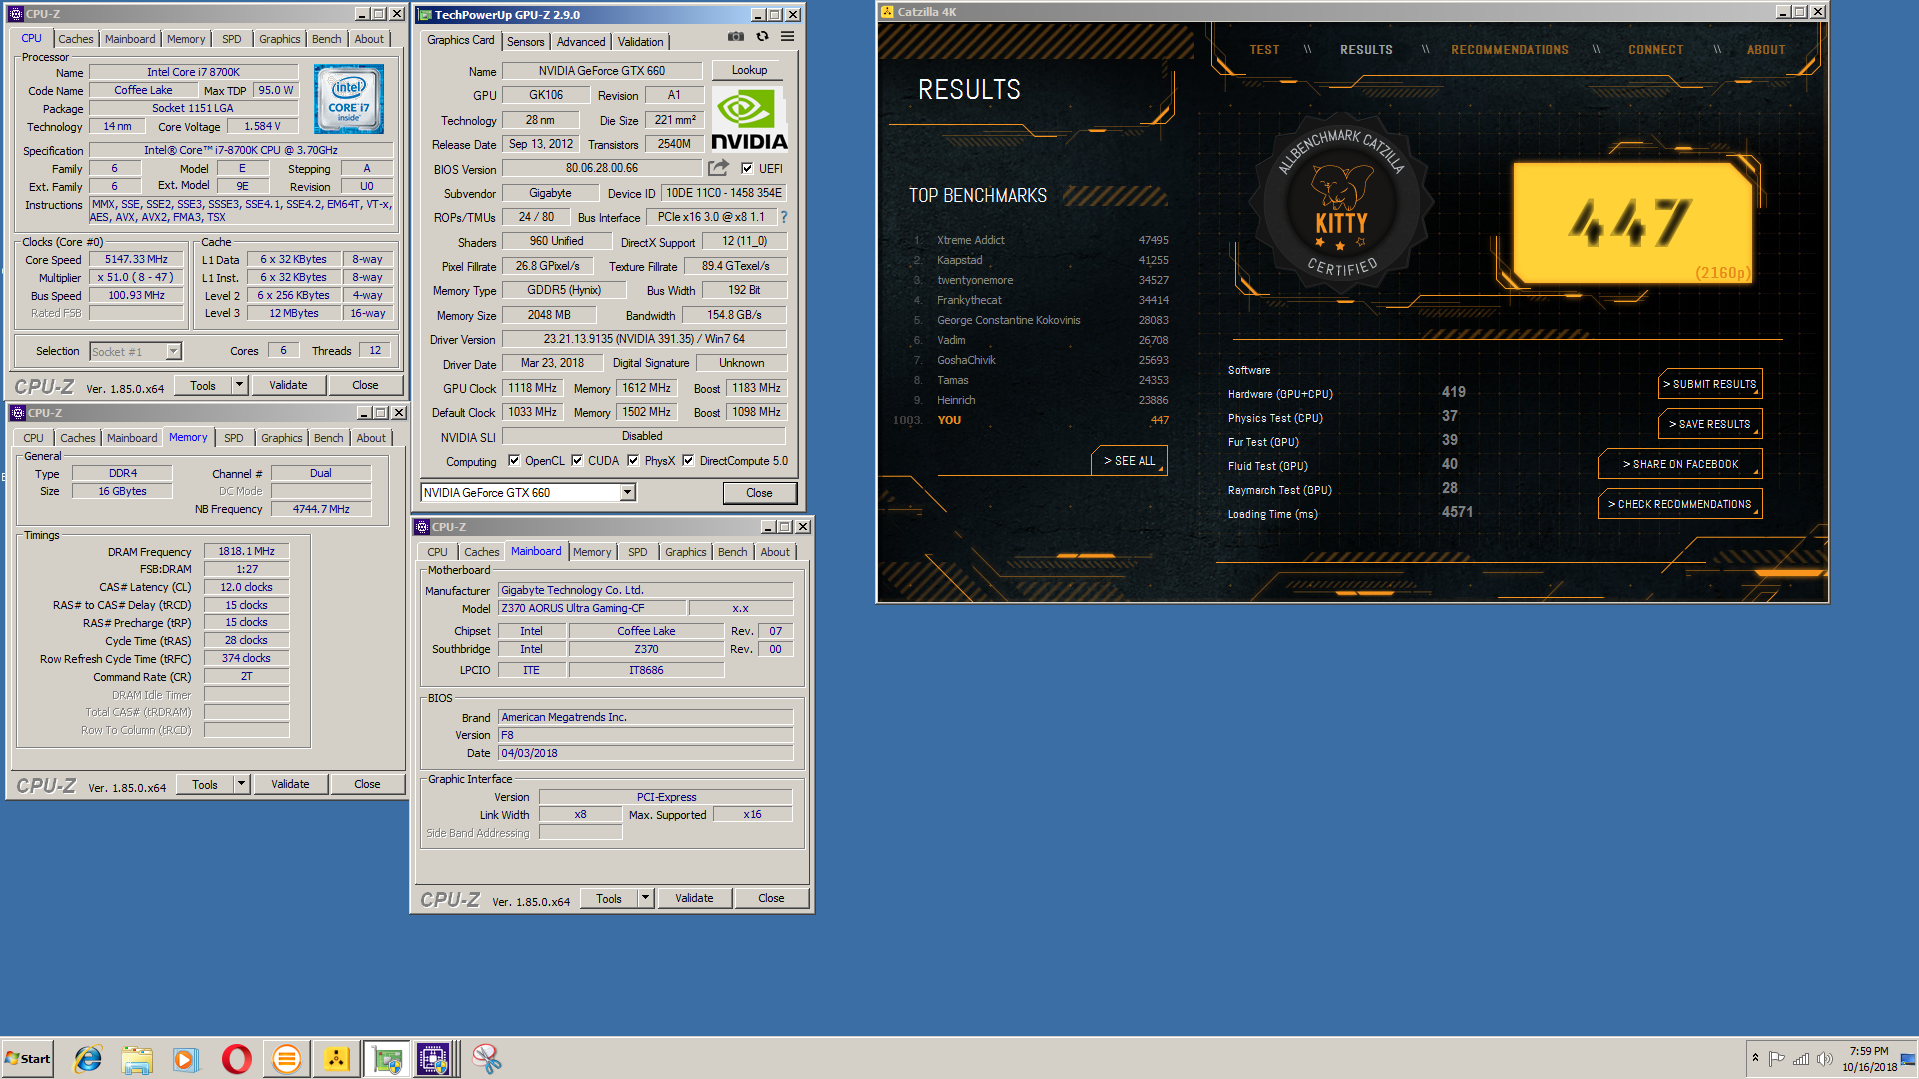Toggle the CUDA checkbox
This screenshot has height=1079, width=1919.
(577, 461)
